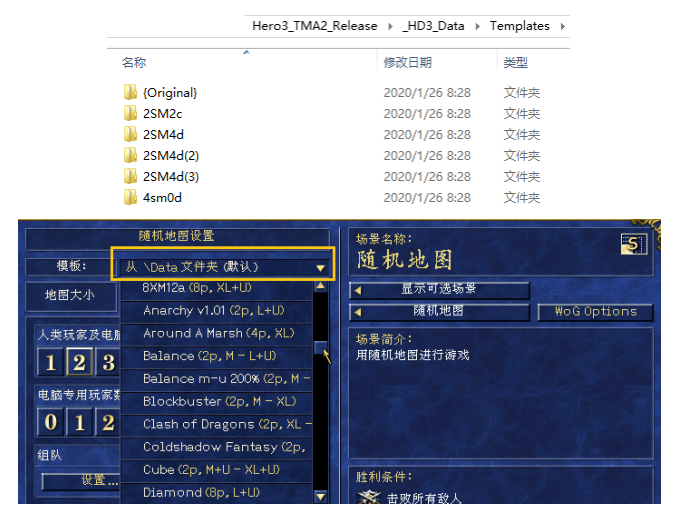Sort by the 修改日期 column header
Image resolution: width=695 pixels, height=511 pixels.
click(407, 62)
